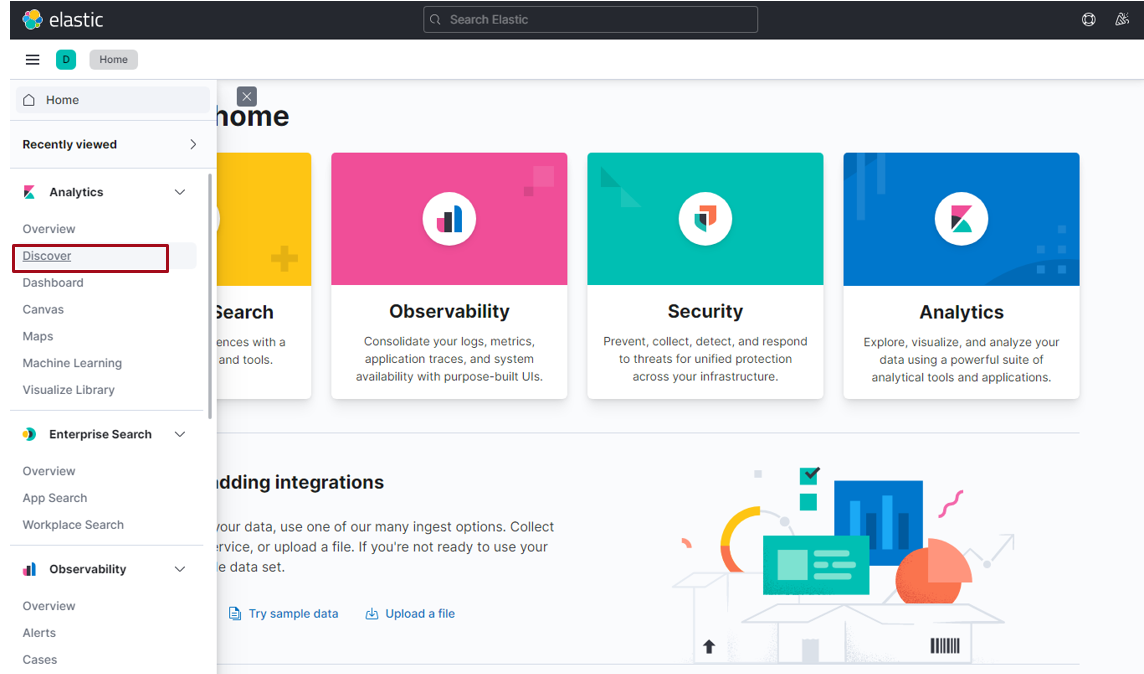1144x674 pixels.
Task: Collapse the Enterprise Search section chevron
Action: click(180, 434)
